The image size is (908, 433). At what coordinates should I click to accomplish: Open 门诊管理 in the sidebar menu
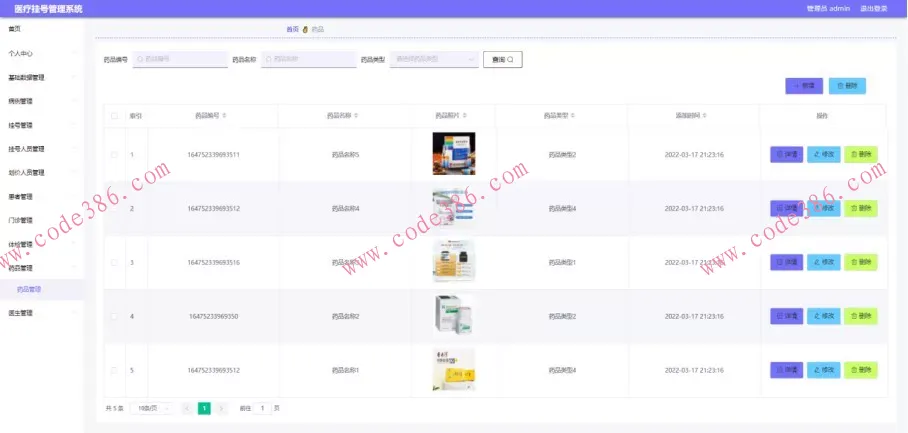42,220
